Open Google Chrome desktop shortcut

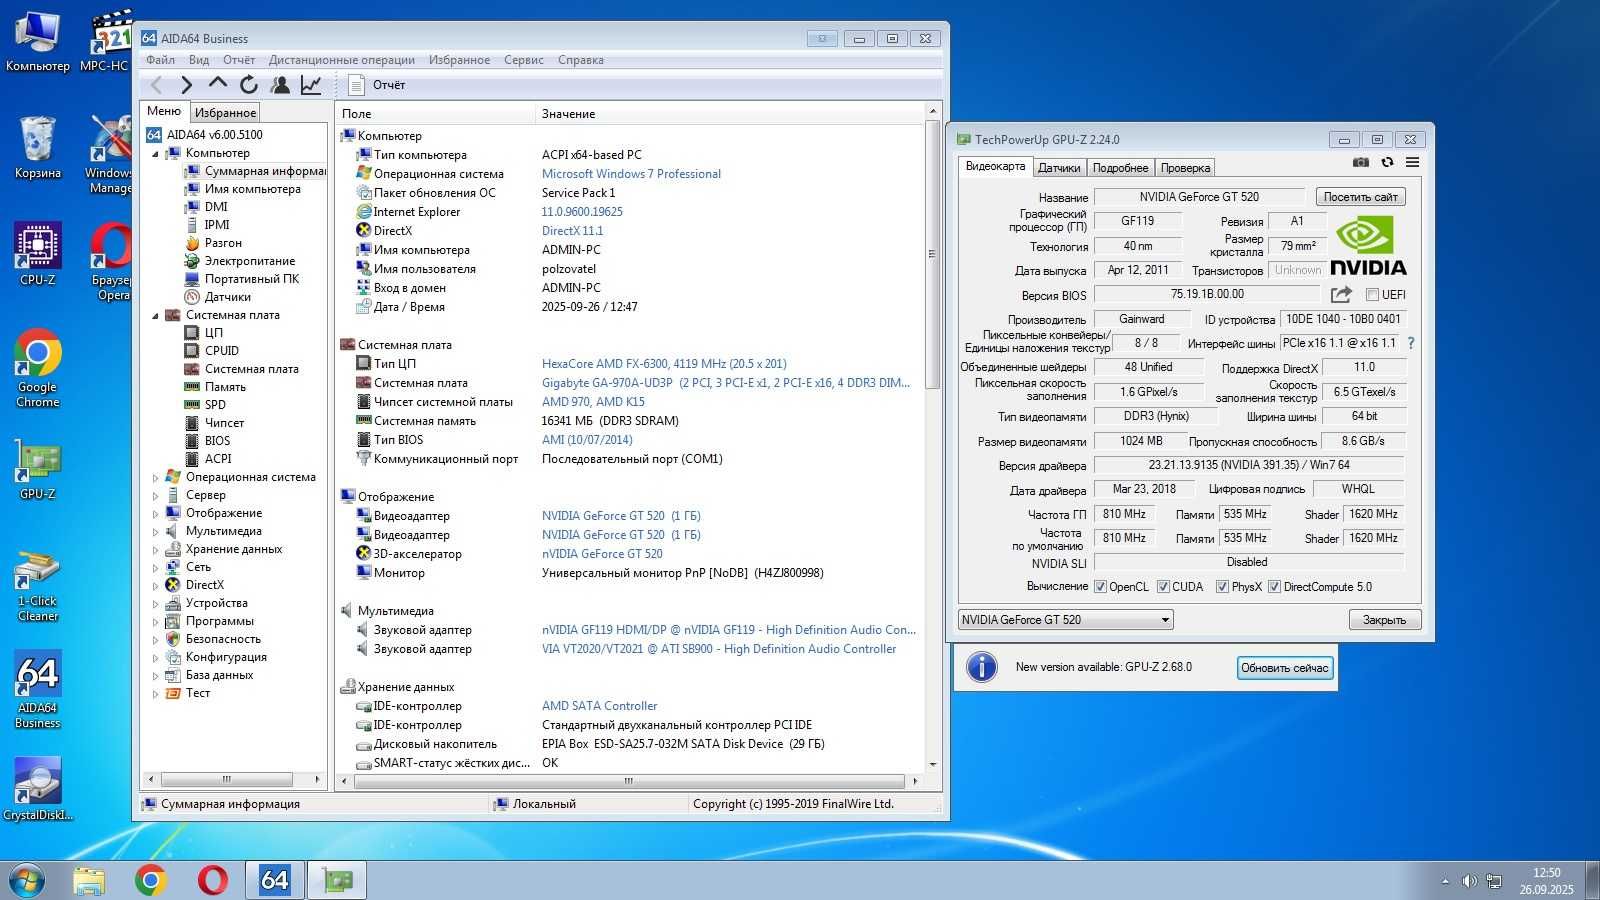(38, 368)
